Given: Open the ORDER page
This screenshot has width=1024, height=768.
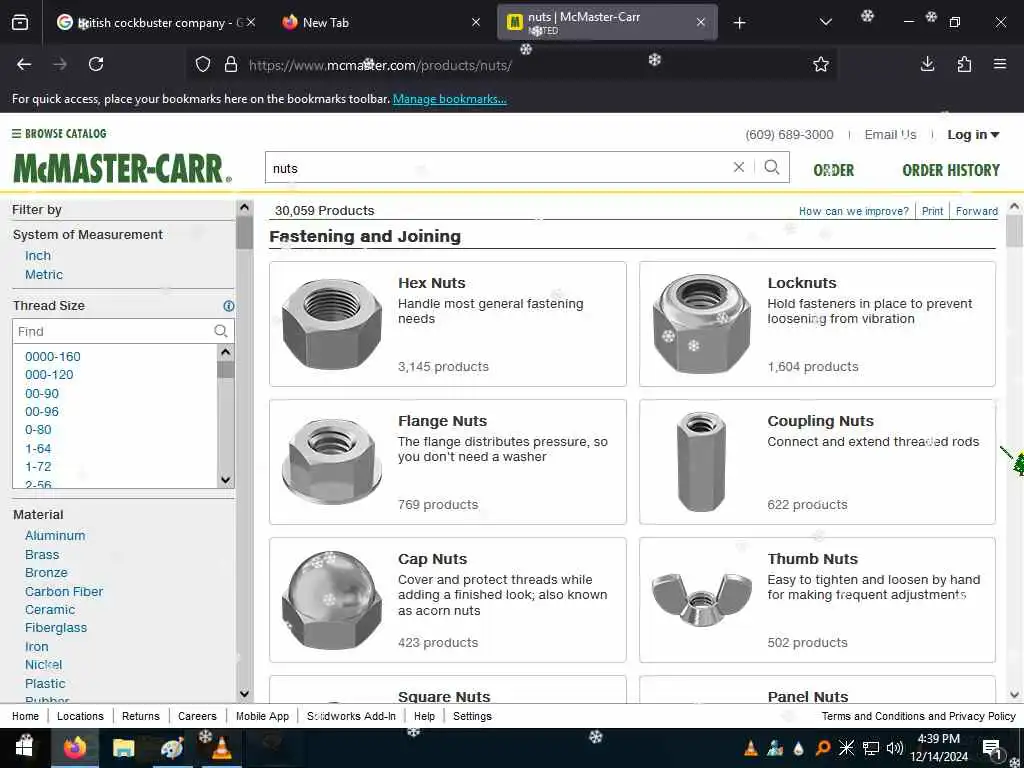Looking at the screenshot, I should point(833,170).
